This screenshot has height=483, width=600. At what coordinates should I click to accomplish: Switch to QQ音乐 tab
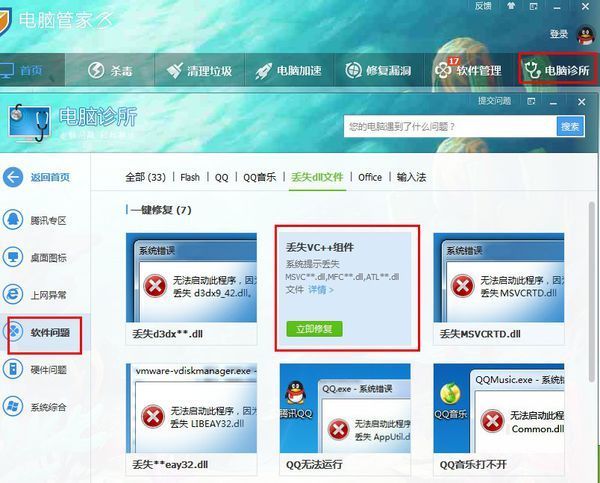click(x=259, y=177)
